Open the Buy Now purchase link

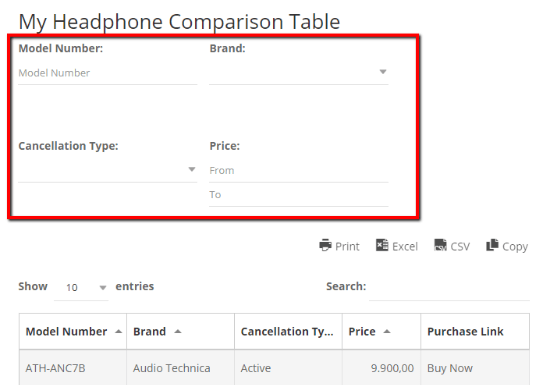click(x=450, y=368)
